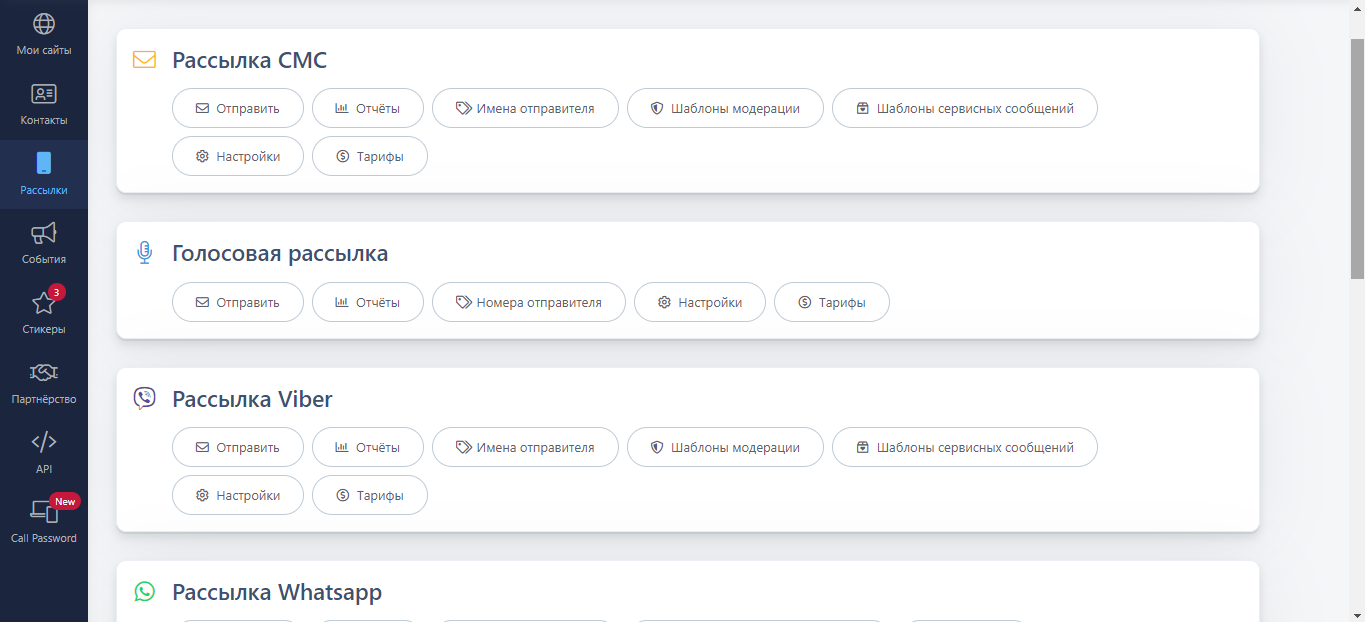Open Партнёрство handshake icon
This screenshot has height=622, width=1365.
click(x=44, y=373)
